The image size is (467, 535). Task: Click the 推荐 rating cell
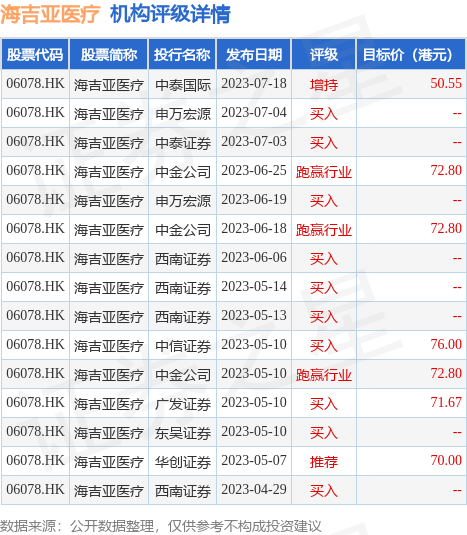coord(324,462)
